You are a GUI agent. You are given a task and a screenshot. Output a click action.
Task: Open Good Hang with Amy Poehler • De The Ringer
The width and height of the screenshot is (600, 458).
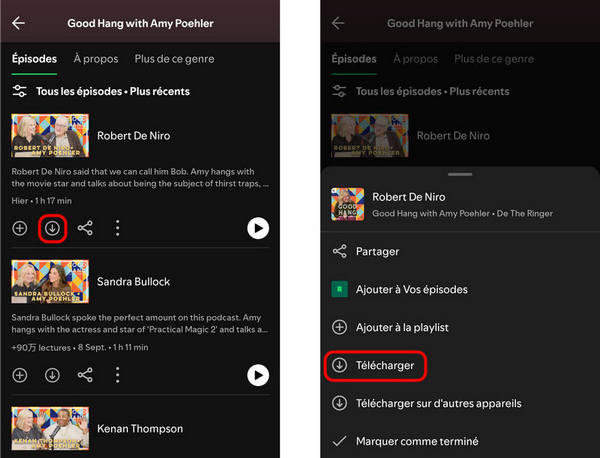463,214
